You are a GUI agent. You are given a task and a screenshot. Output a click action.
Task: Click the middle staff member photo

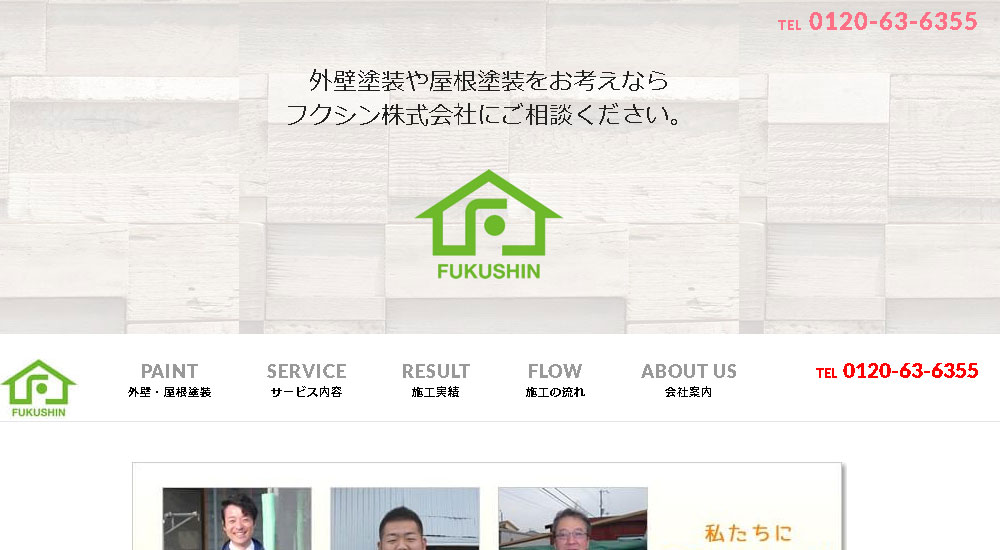[x=405, y=519]
